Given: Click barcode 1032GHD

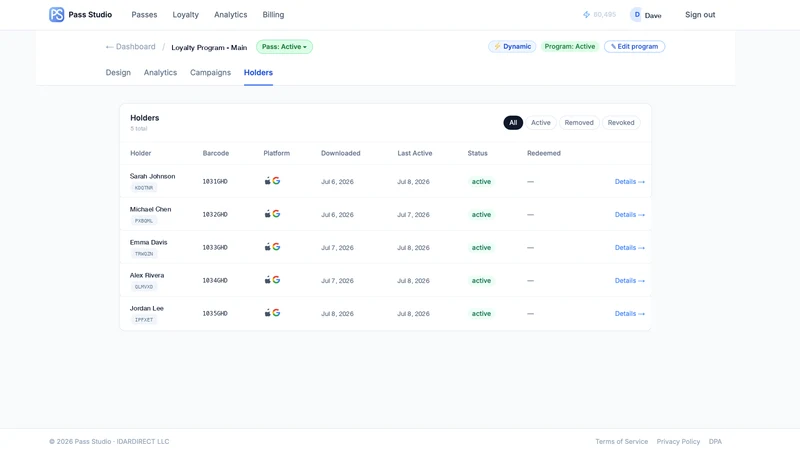Looking at the screenshot, I should click(215, 215).
